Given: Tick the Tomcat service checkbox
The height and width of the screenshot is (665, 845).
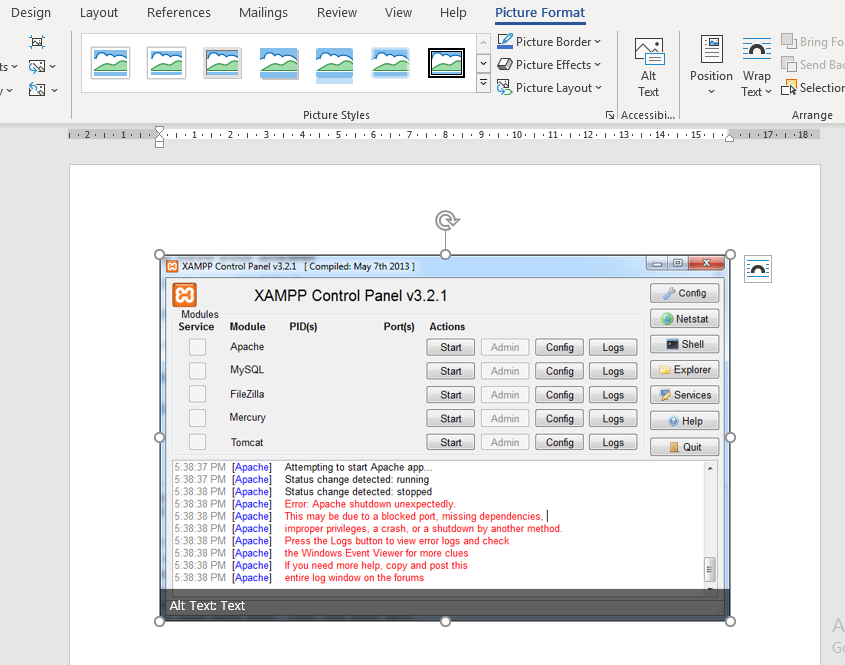Looking at the screenshot, I should coord(197,442).
